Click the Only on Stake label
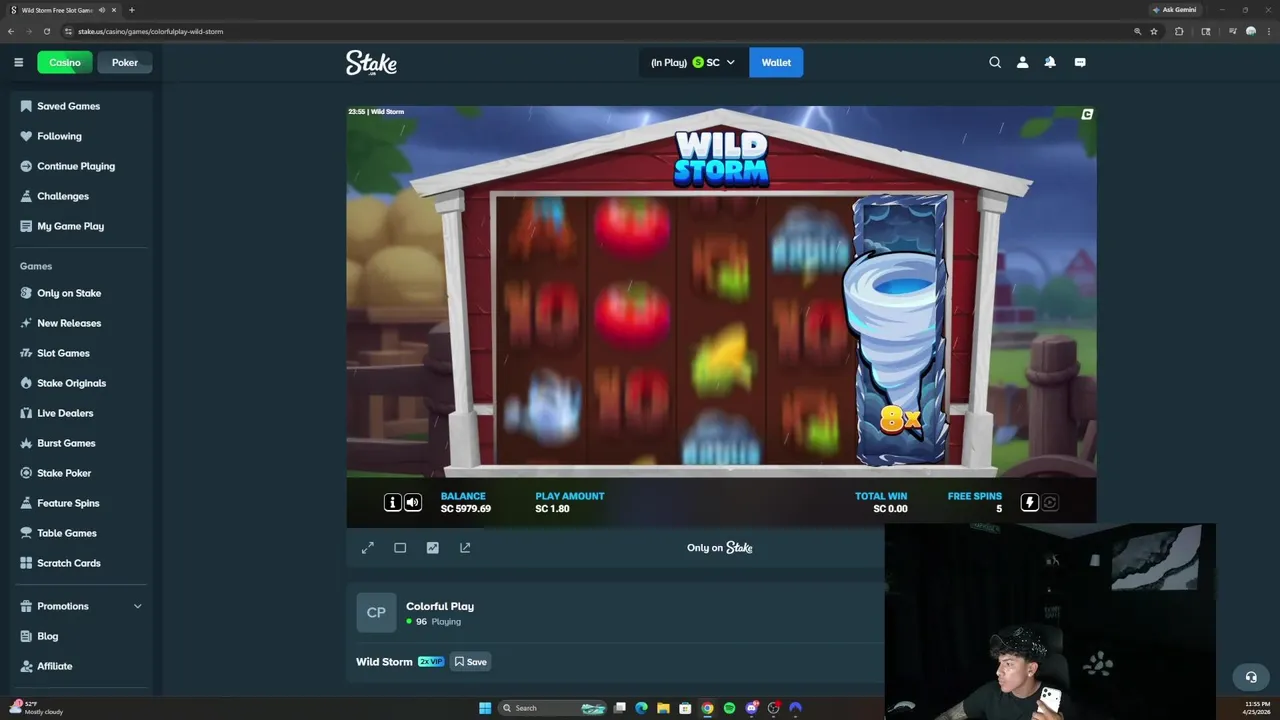This screenshot has height=720, width=1280. click(719, 548)
